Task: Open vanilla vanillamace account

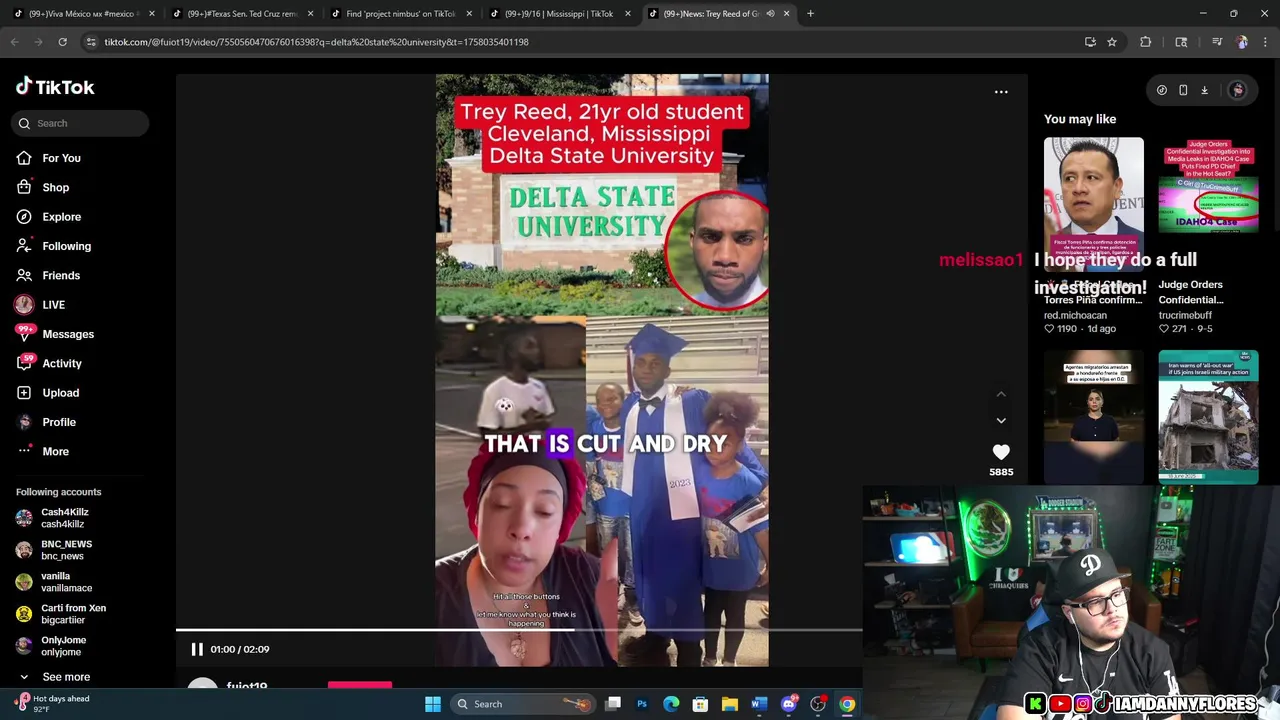Action: pyautogui.click(x=66, y=582)
